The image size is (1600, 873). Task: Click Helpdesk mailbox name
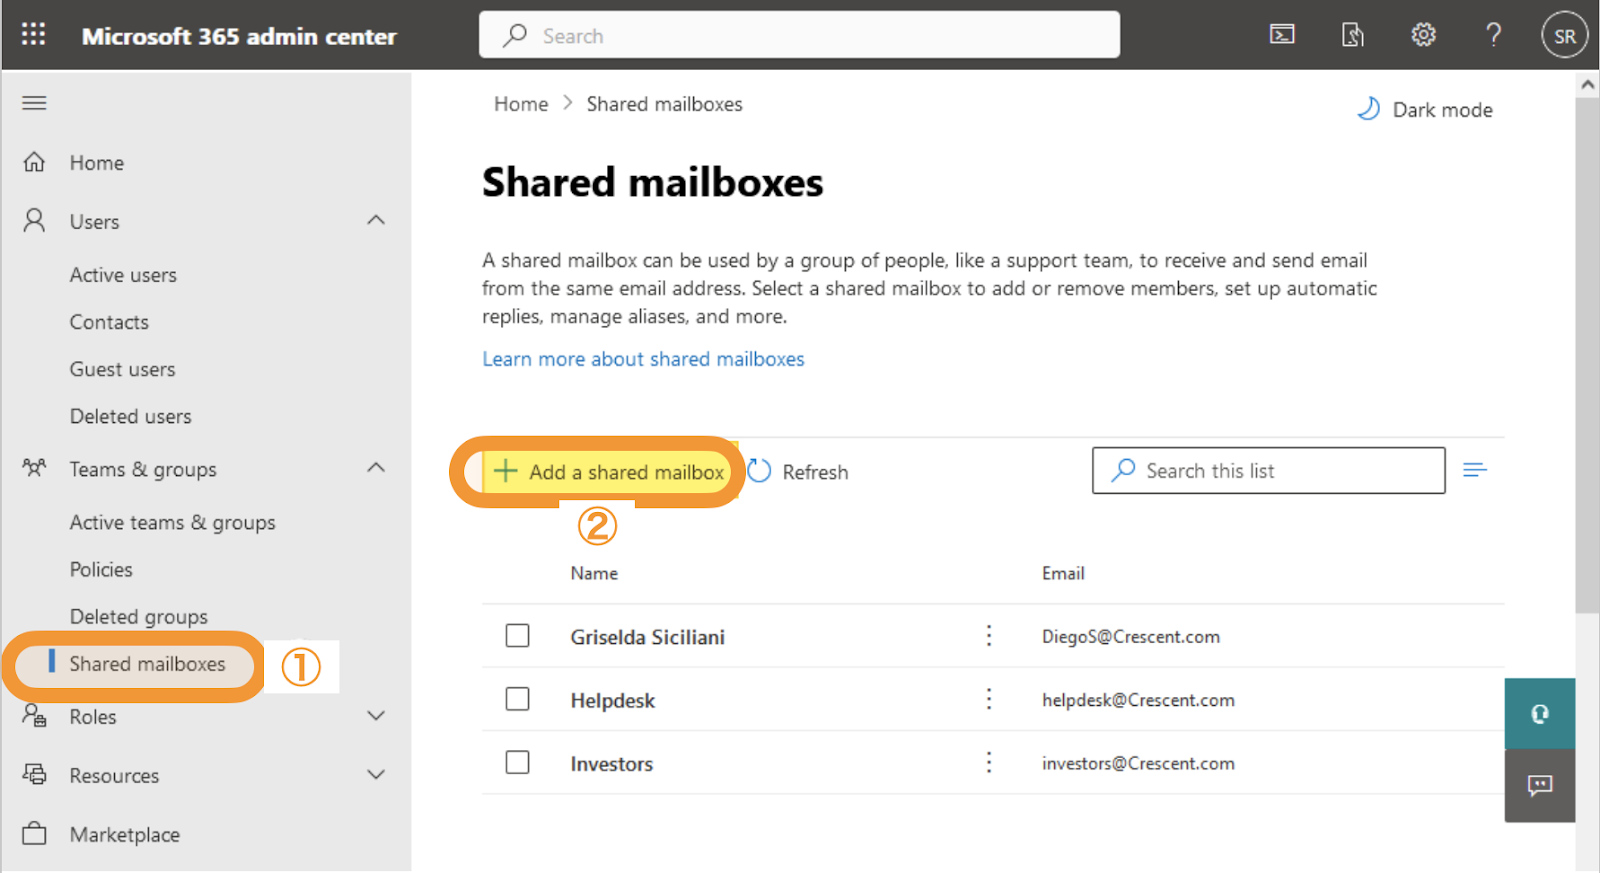click(x=612, y=700)
